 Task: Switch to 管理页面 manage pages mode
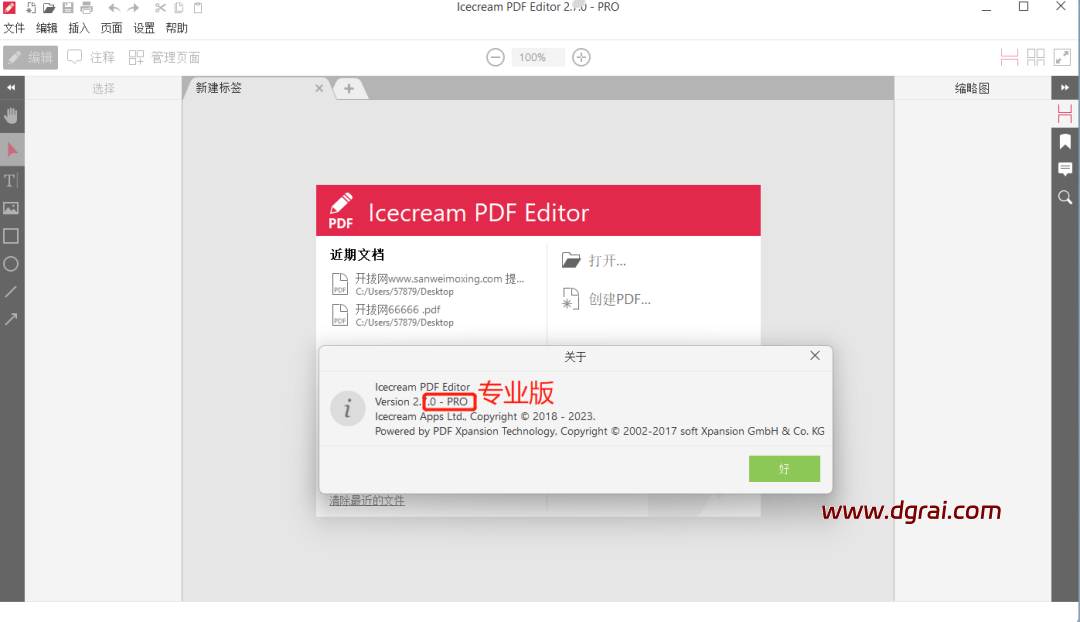[165, 57]
